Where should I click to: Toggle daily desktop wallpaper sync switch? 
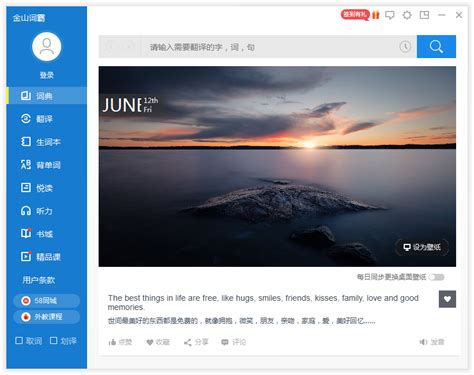(x=436, y=277)
